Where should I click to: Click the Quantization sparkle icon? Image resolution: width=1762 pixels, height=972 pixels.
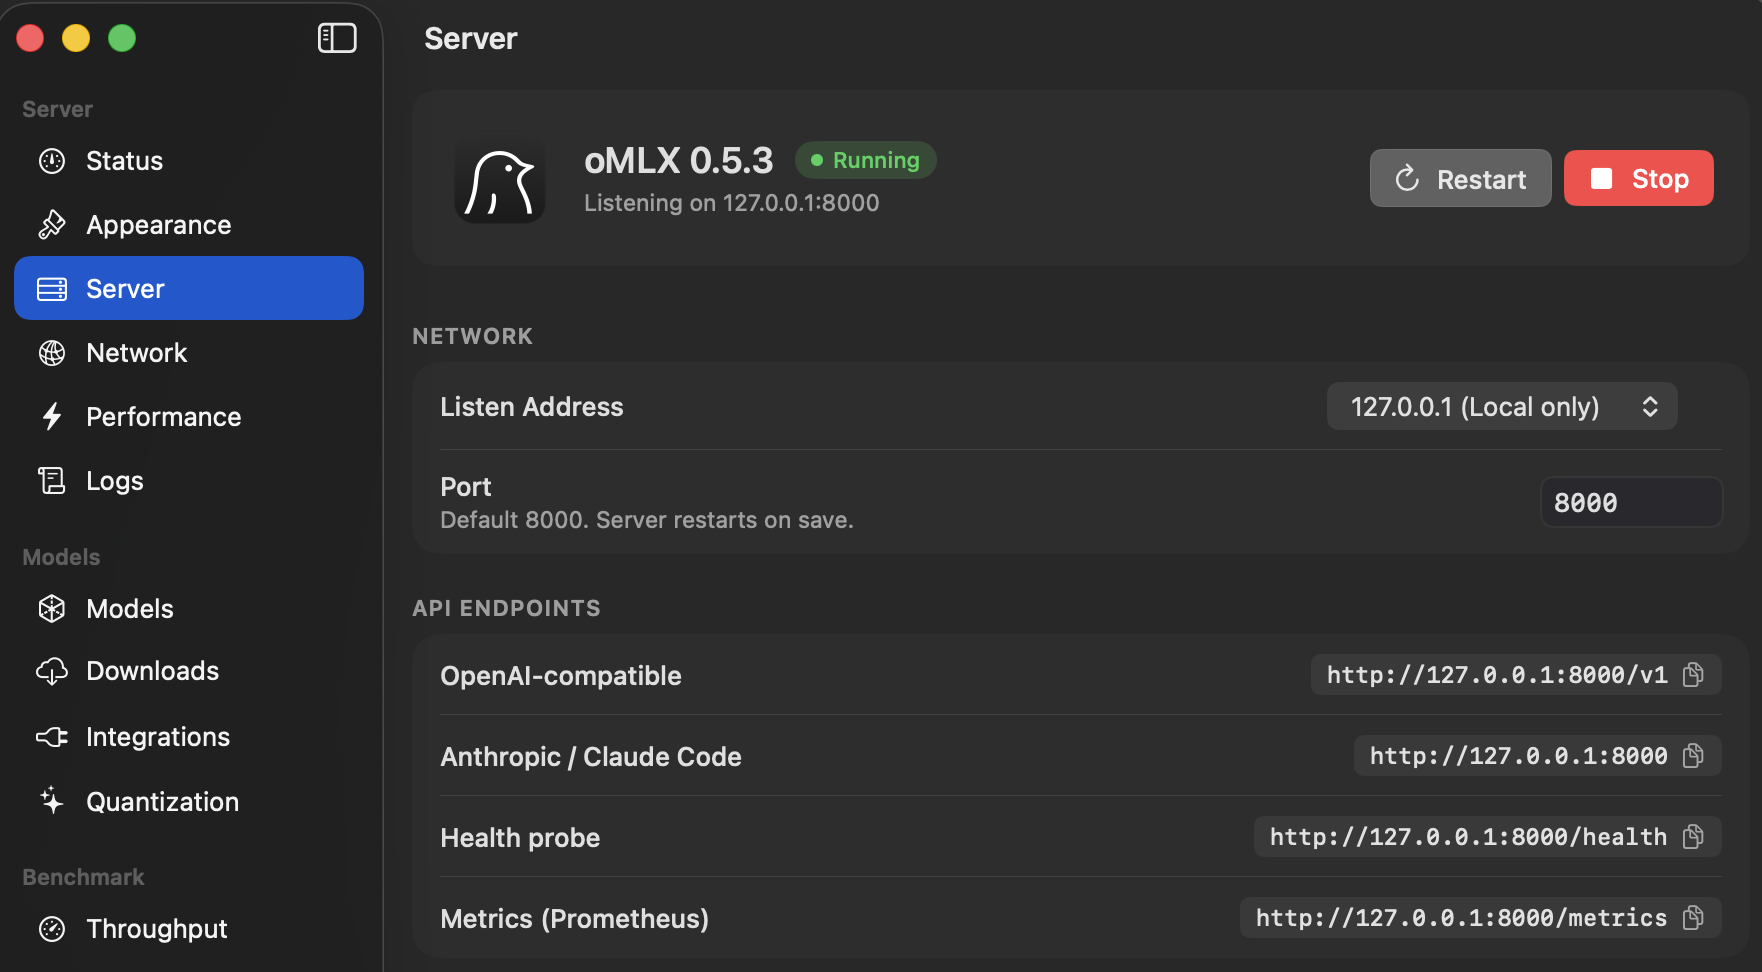click(52, 801)
